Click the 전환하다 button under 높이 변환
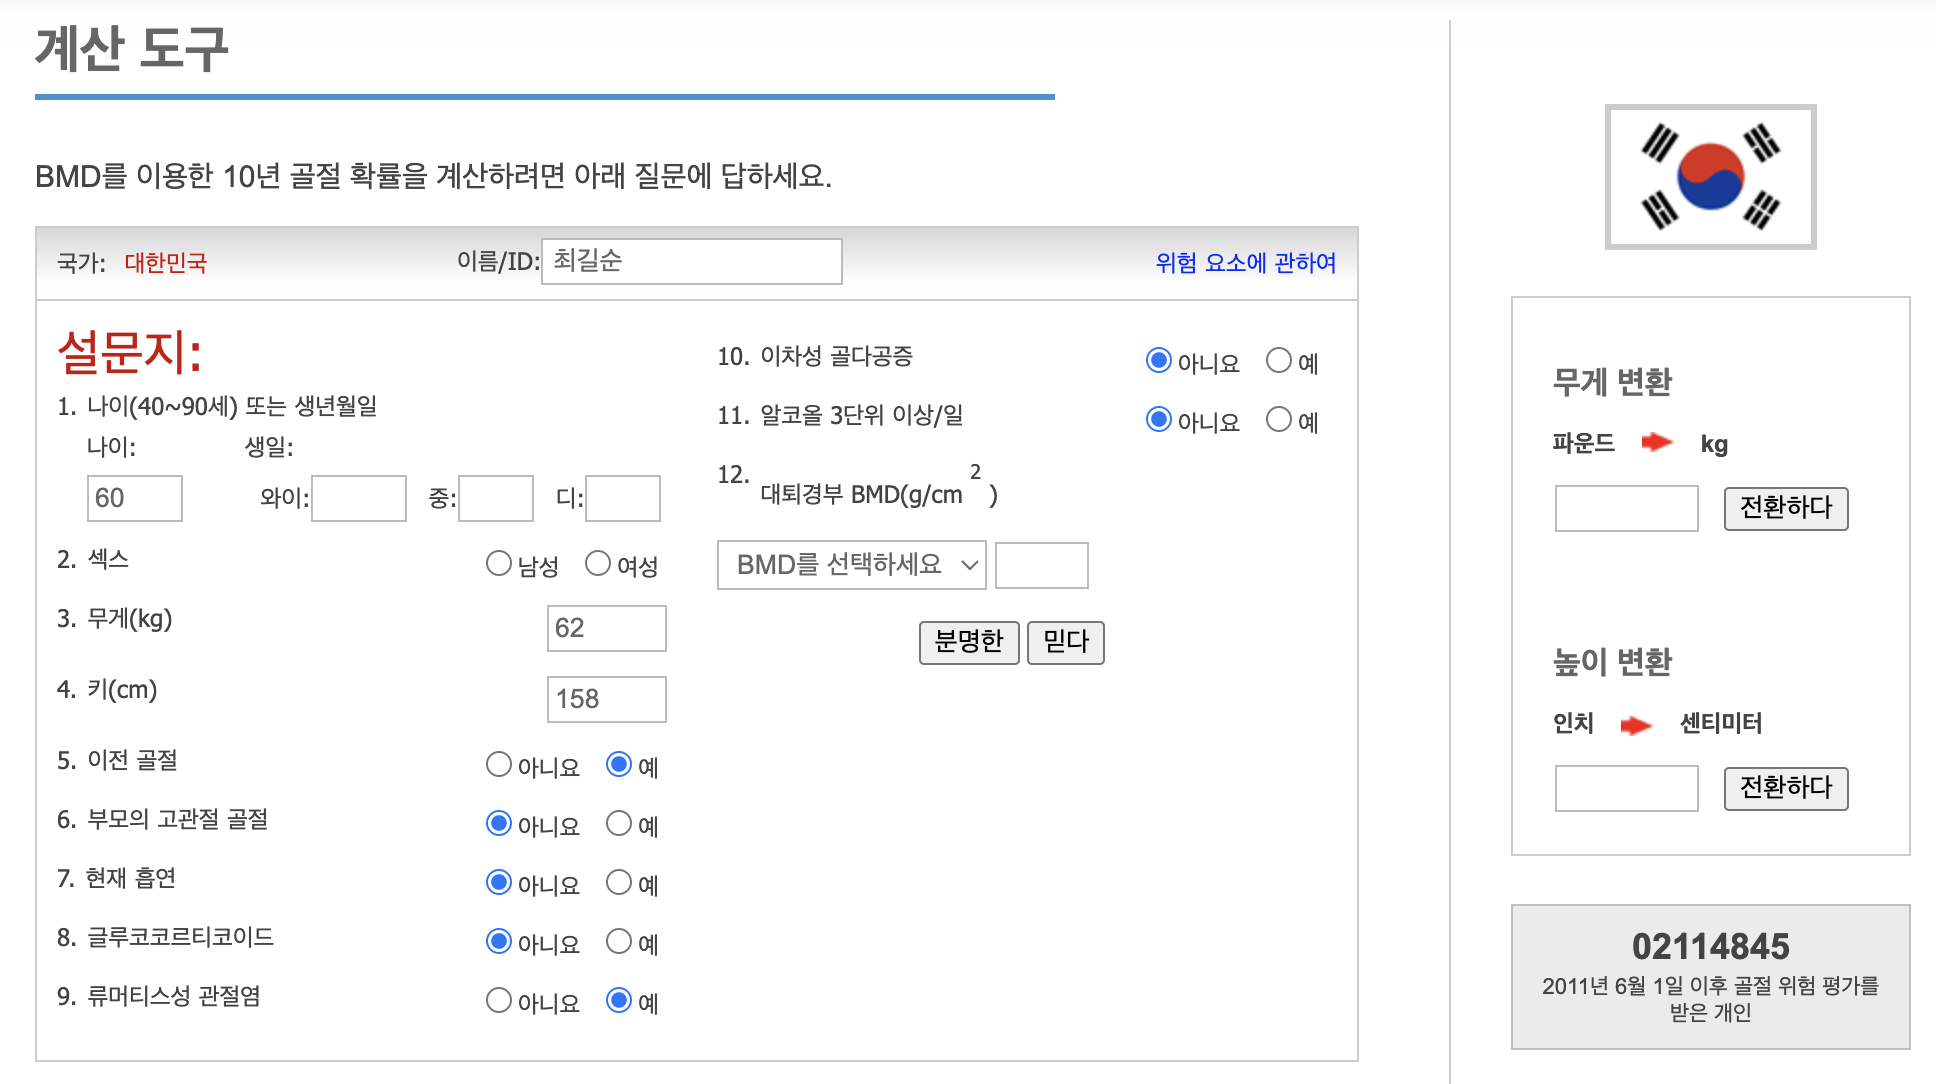The height and width of the screenshot is (1084, 1936). pos(1785,788)
